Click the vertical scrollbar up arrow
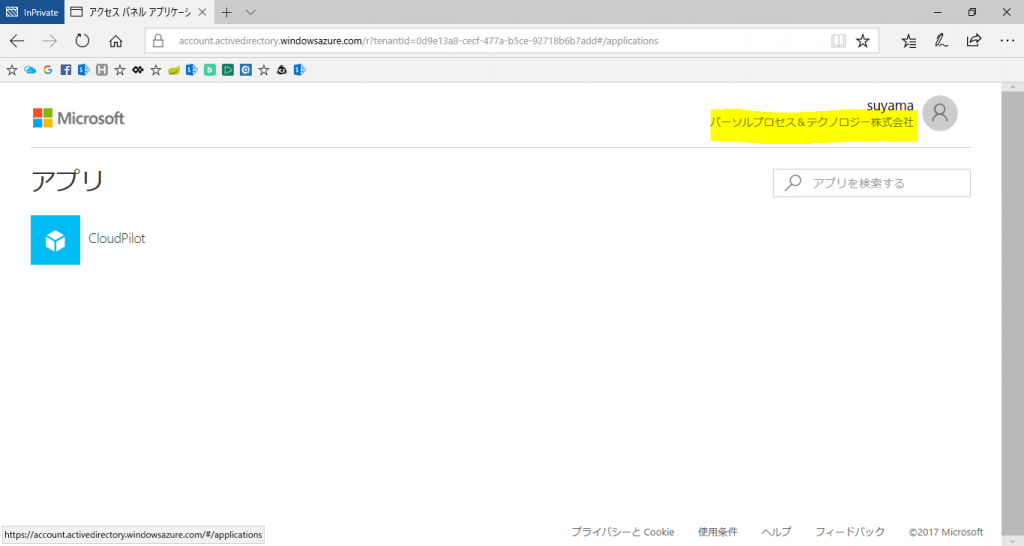Viewport: 1024px width, 546px height. click(1013, 87)
